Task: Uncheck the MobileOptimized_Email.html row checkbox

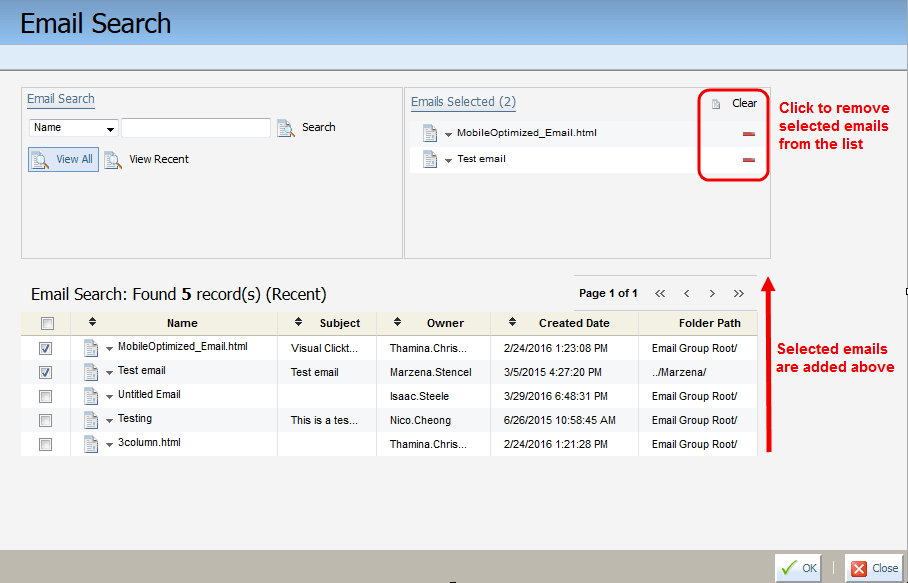Action: tap(45, 347)
